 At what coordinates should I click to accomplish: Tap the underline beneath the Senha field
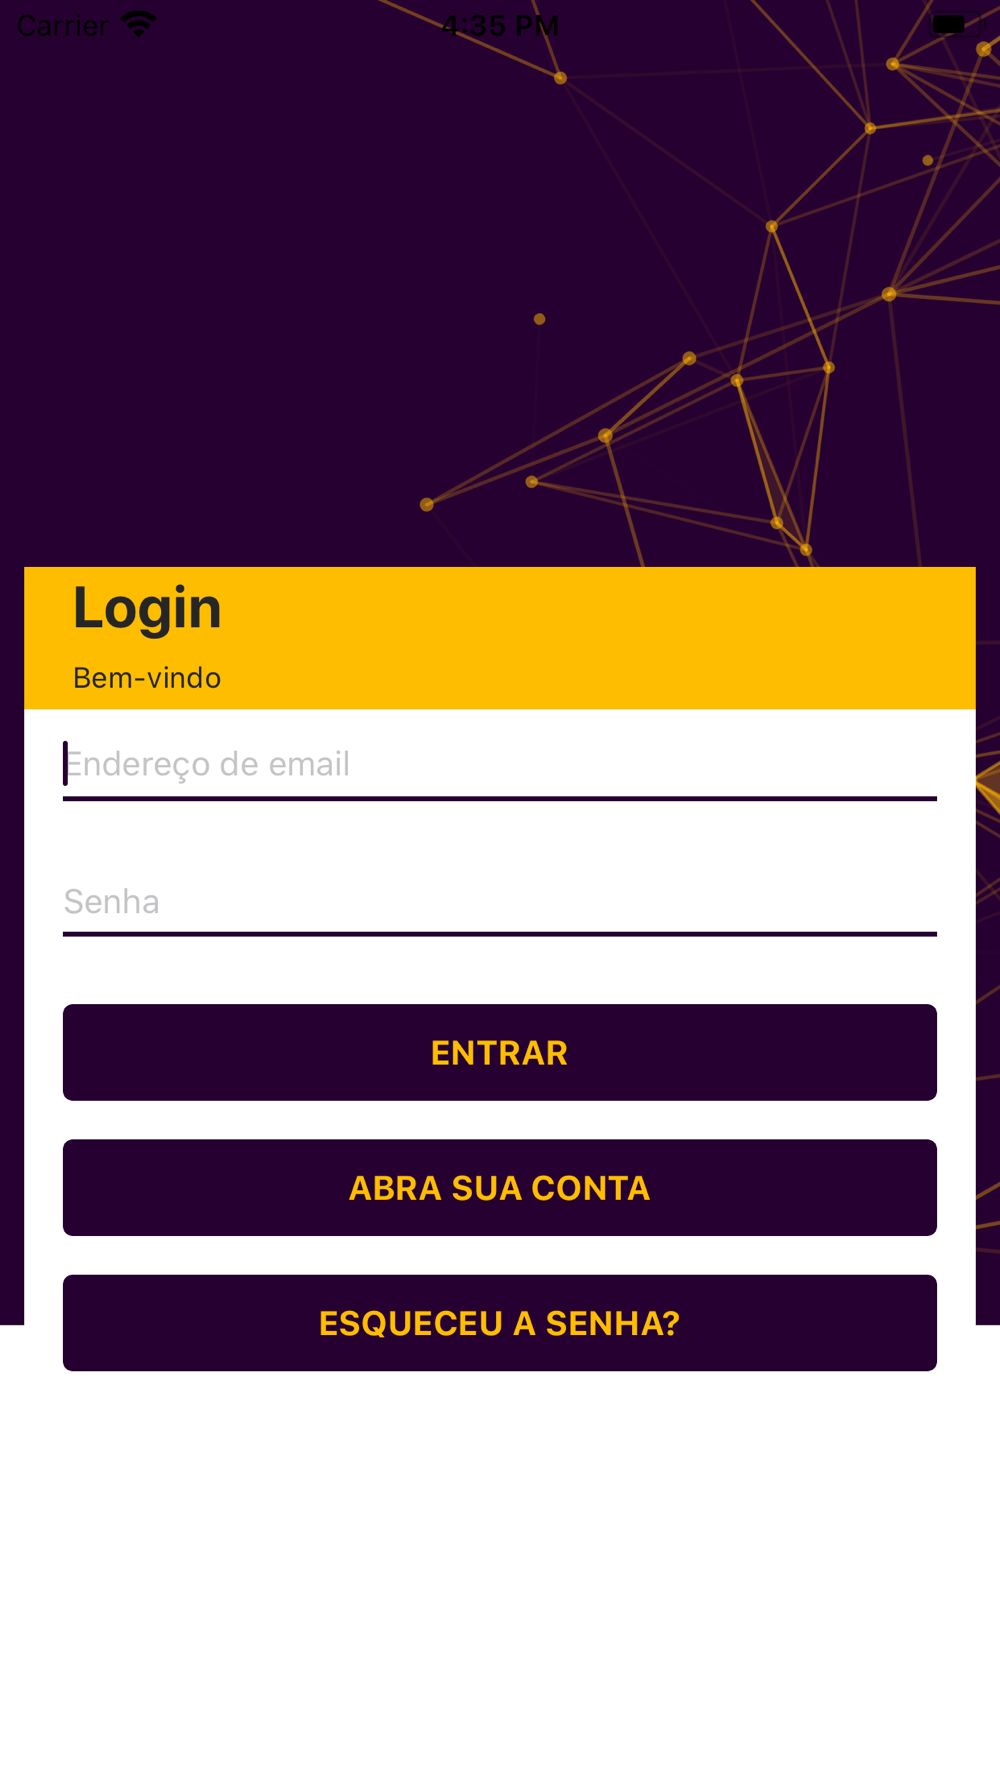[500, 934]
